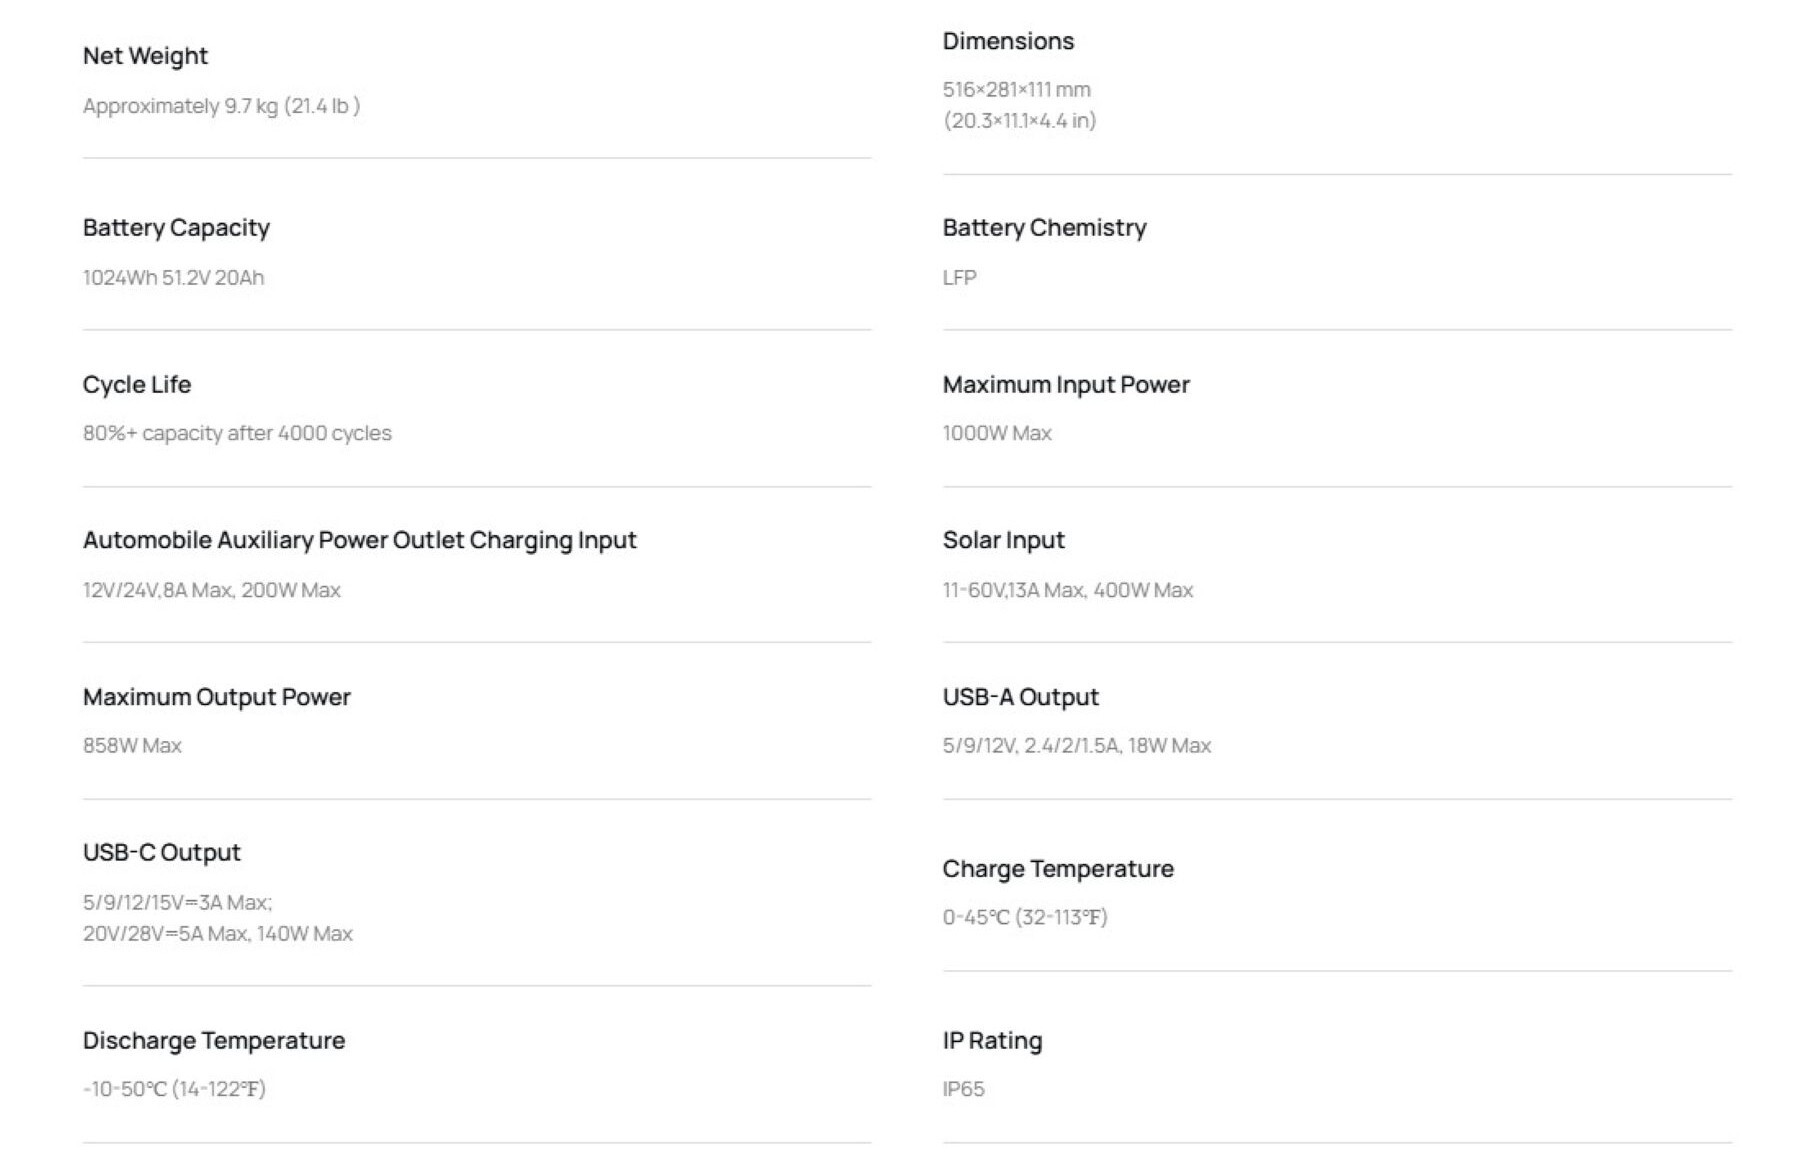
Task: Click the Maximum Input Power heading
Action: [x=1066, y=385]
